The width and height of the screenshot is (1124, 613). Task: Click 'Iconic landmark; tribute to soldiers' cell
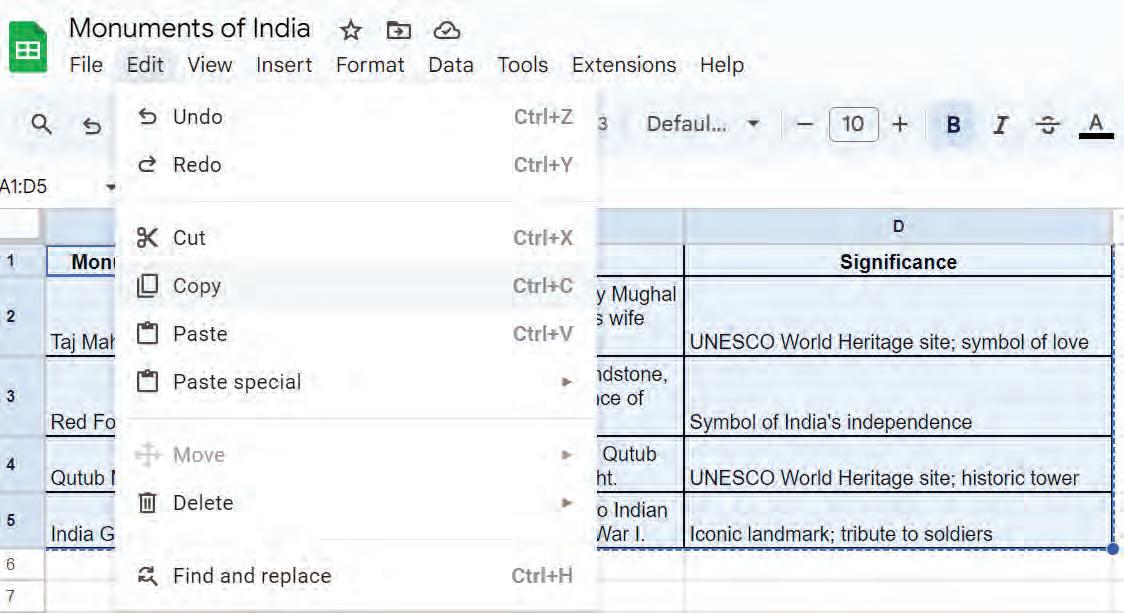click(x=898, y=521)
